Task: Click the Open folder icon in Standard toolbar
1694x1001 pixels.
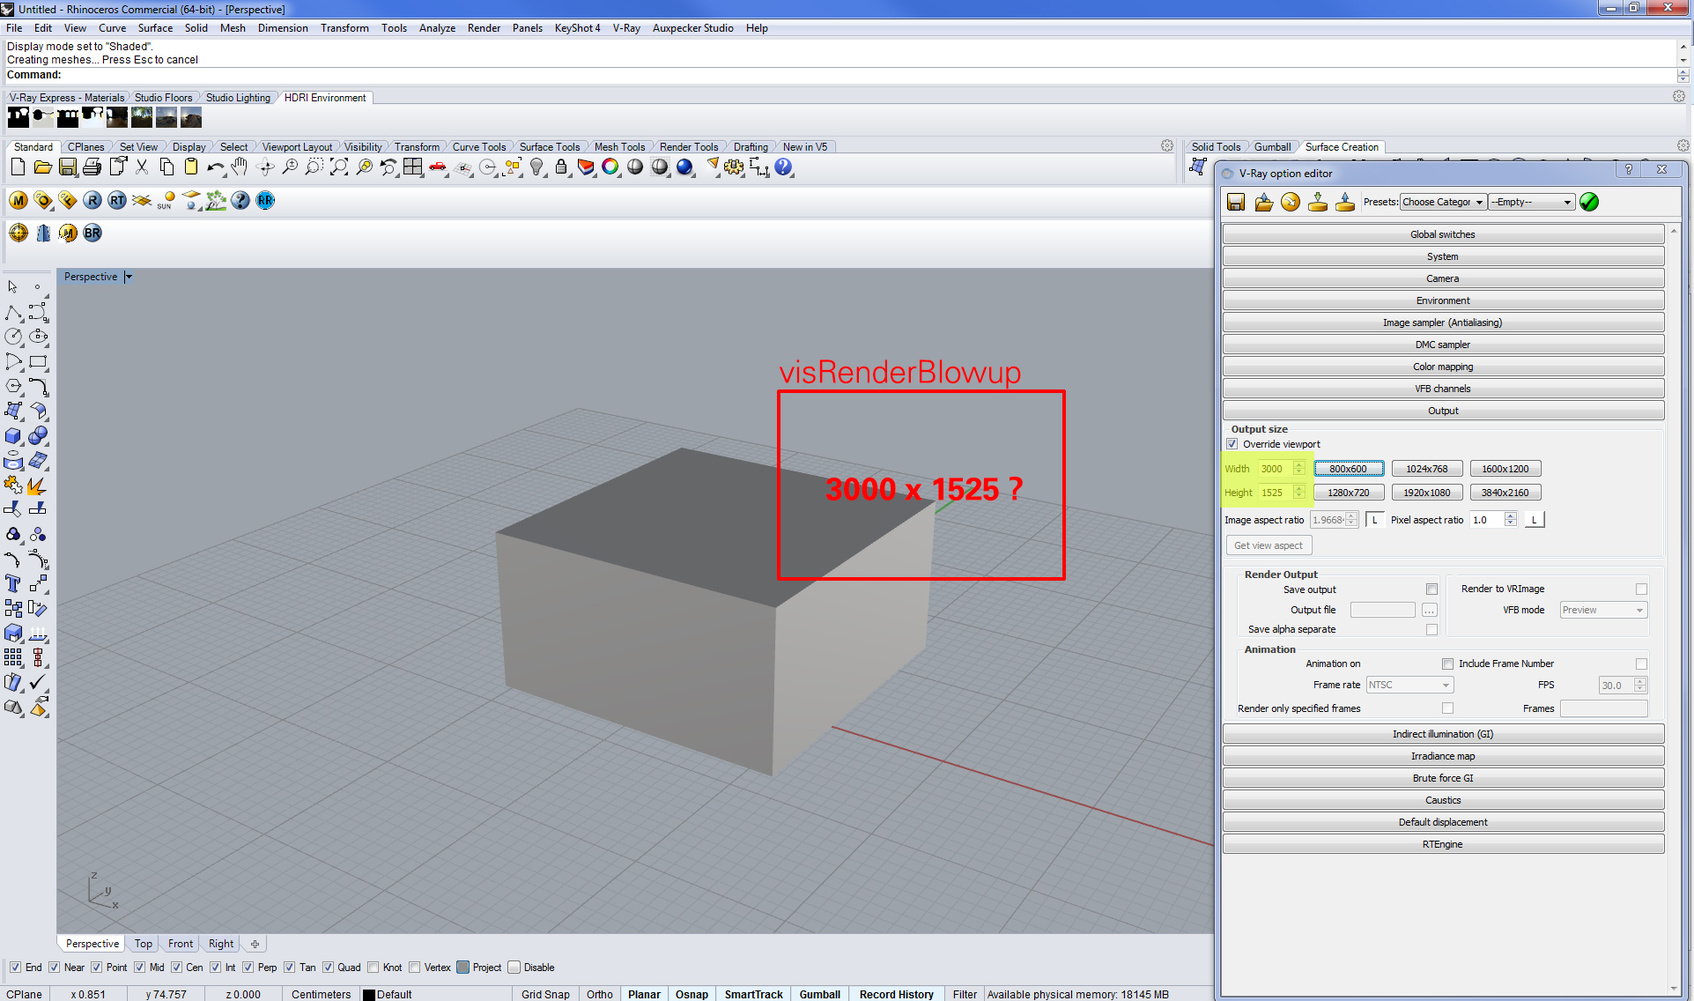Action: [42, 167]
